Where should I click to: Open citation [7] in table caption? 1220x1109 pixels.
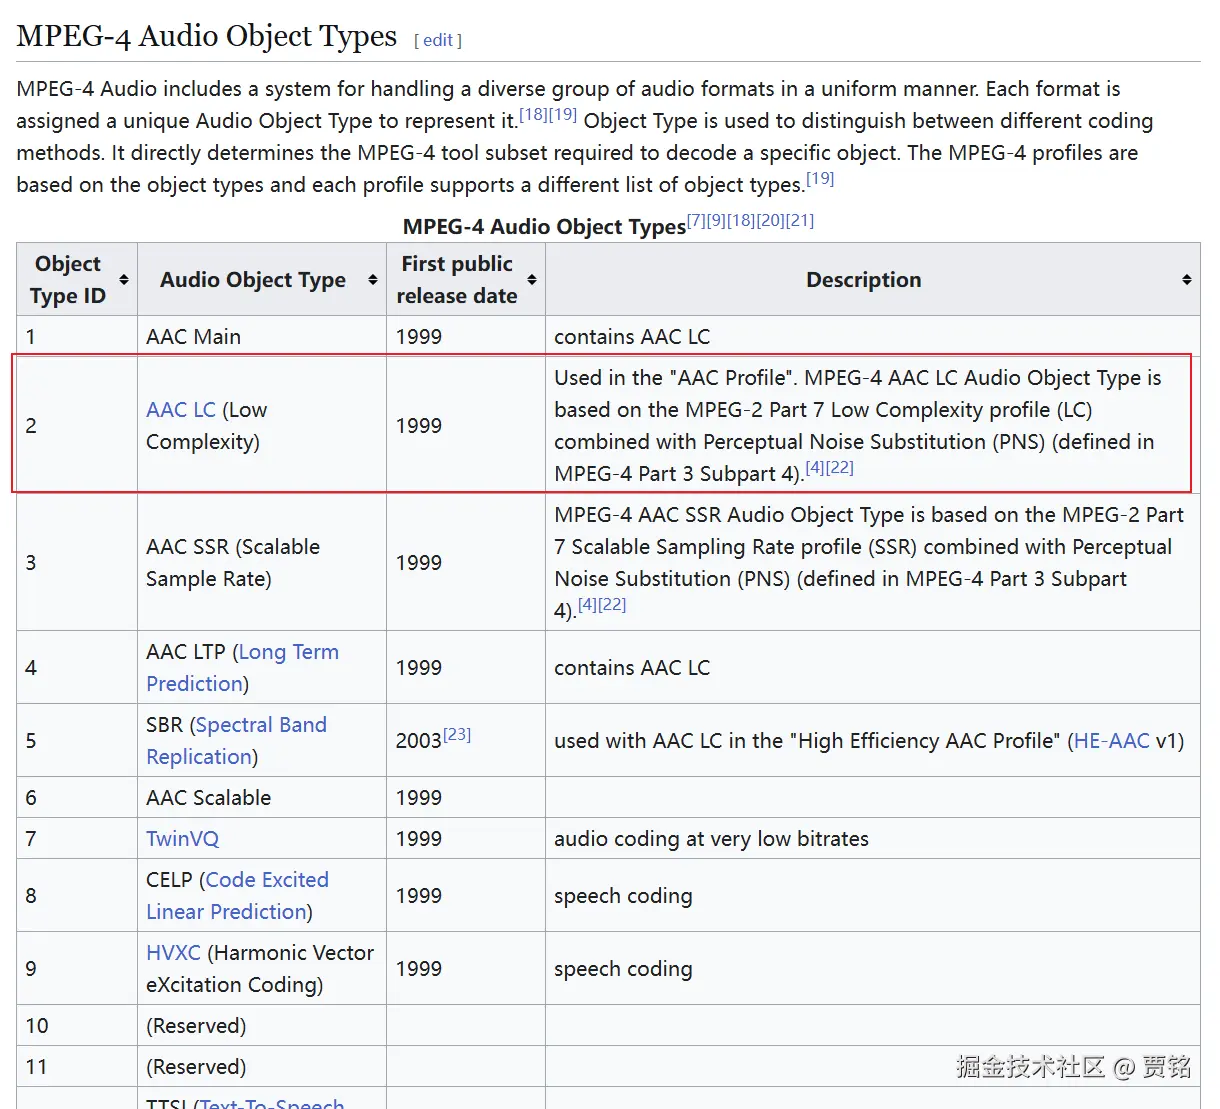(696, 220)
